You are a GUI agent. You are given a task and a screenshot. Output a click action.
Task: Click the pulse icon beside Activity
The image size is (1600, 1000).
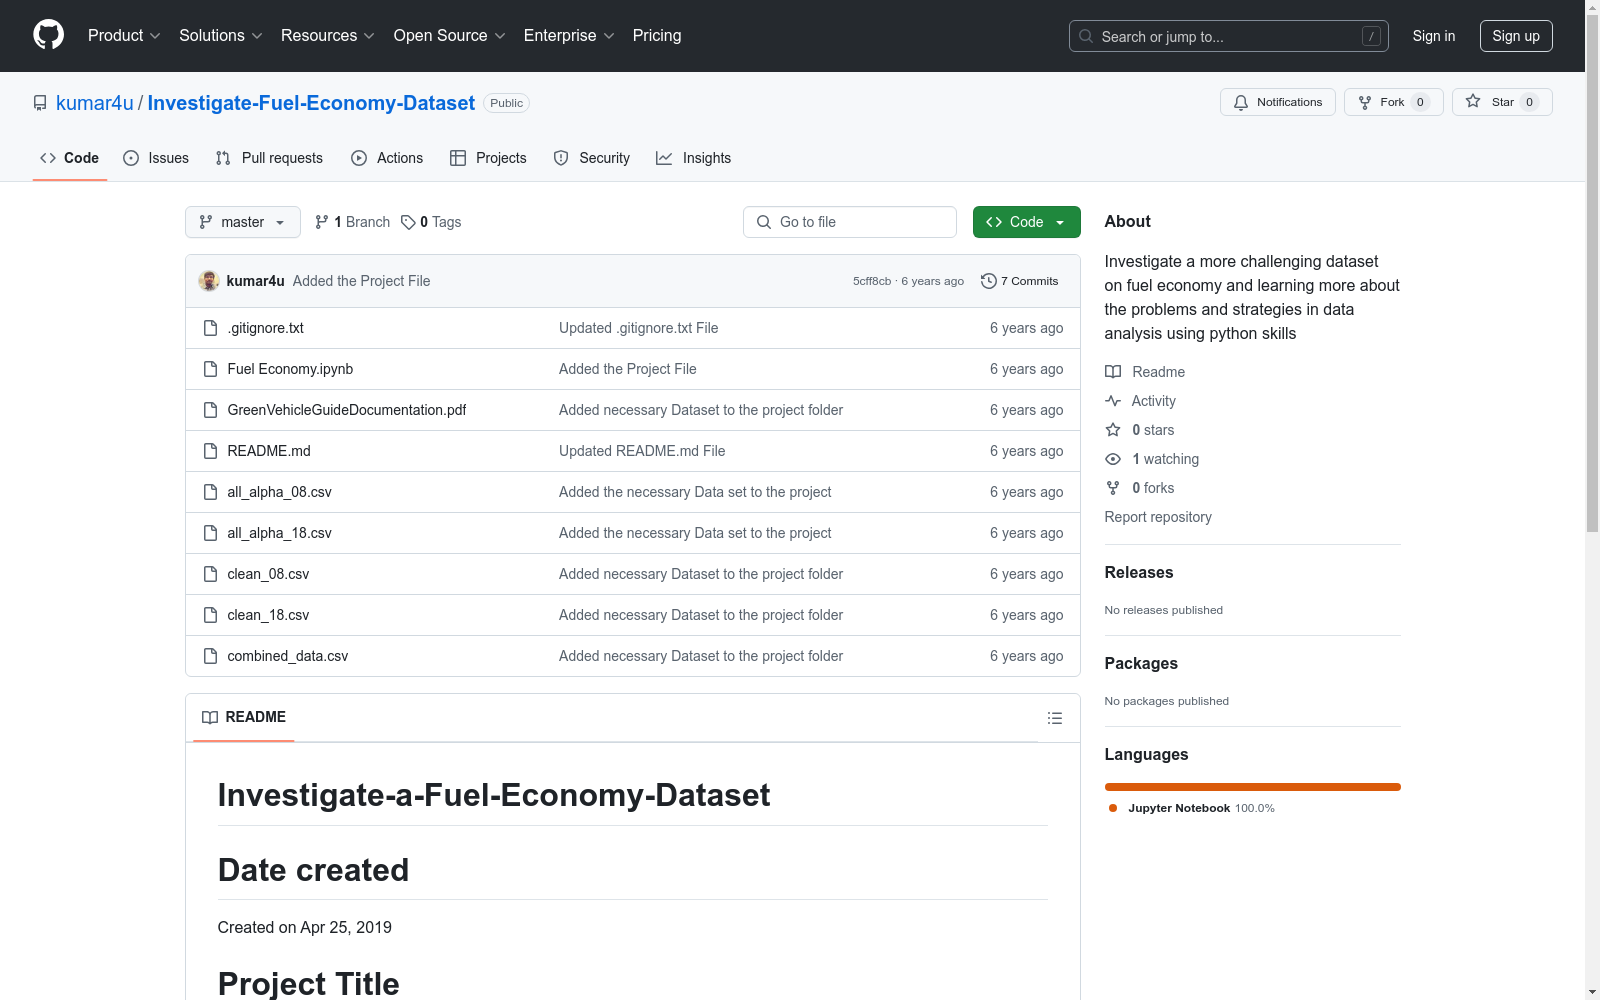pyautogui.click(x=1113, y=401)
